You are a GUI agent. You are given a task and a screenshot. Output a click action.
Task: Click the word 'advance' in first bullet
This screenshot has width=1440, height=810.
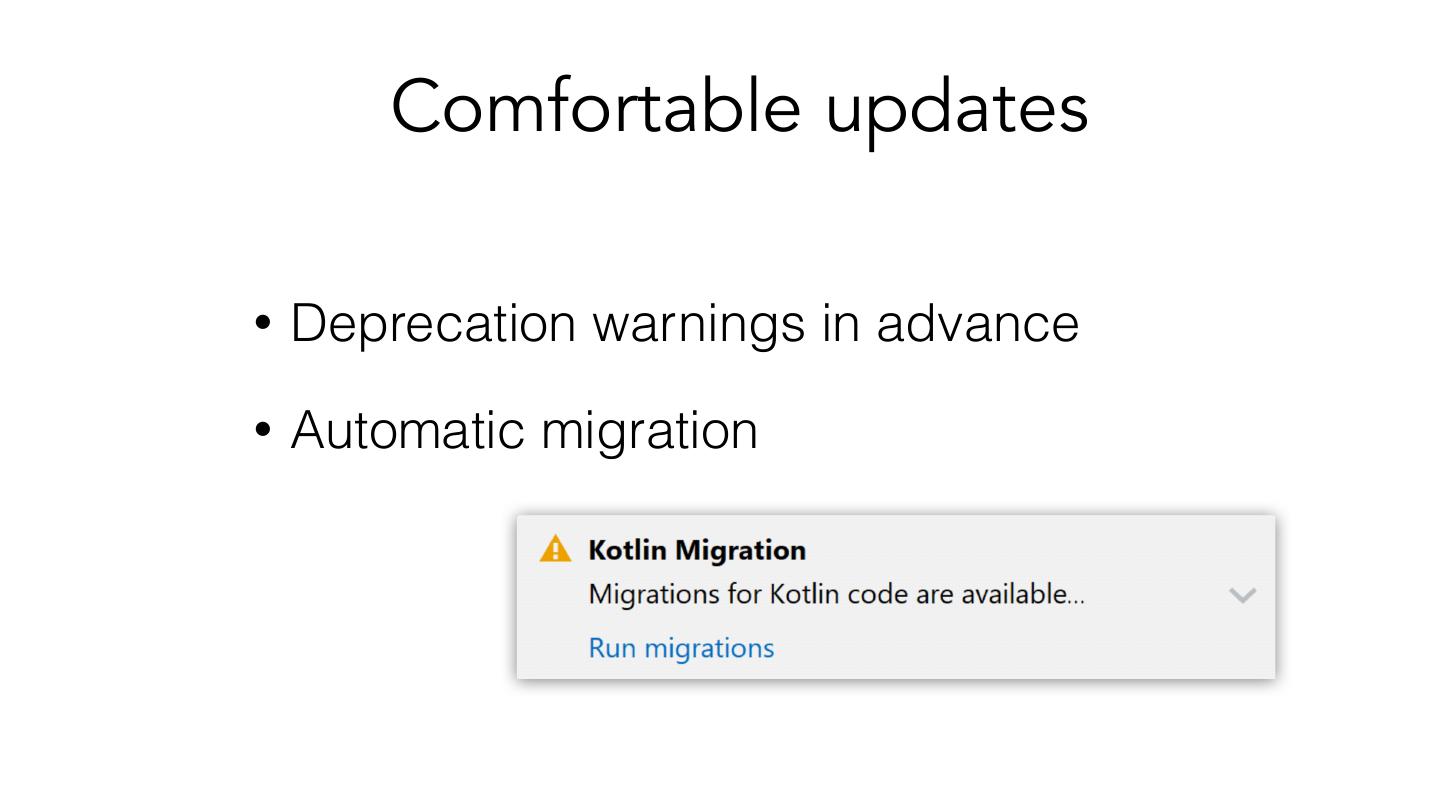point(977,324)
